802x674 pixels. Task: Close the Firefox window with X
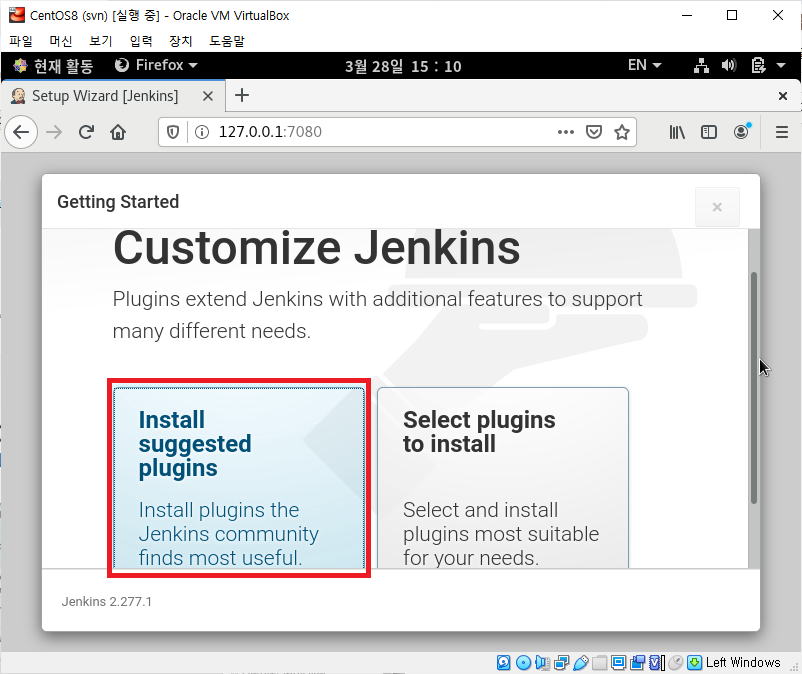[782, 96]
